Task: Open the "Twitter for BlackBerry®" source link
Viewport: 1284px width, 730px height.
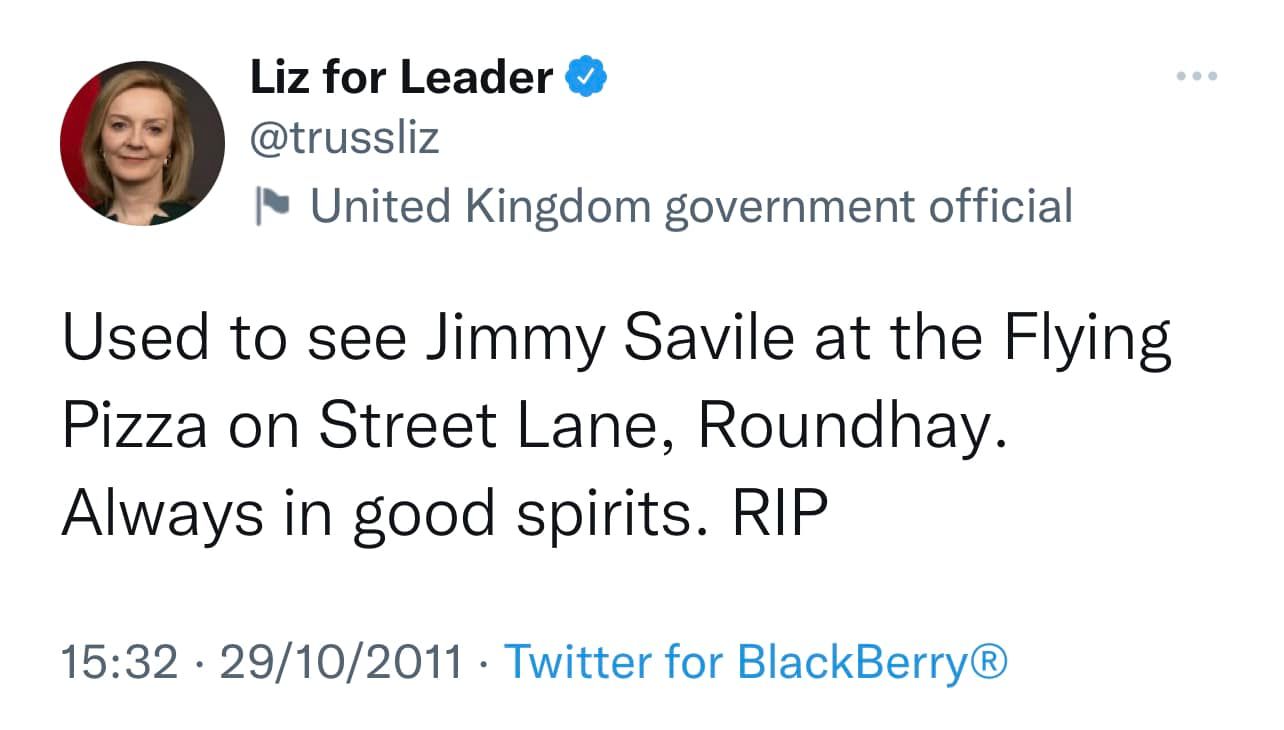Action: pyautogui.click(x=755, y=661)
